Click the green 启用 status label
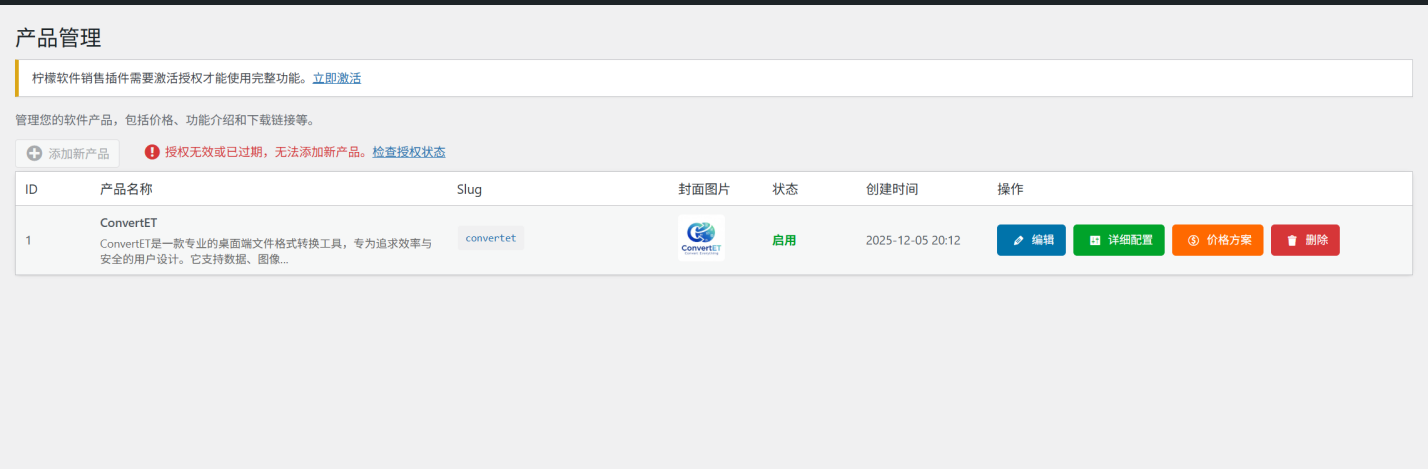This screenshot has width=1428, height=469. (784, 240)
